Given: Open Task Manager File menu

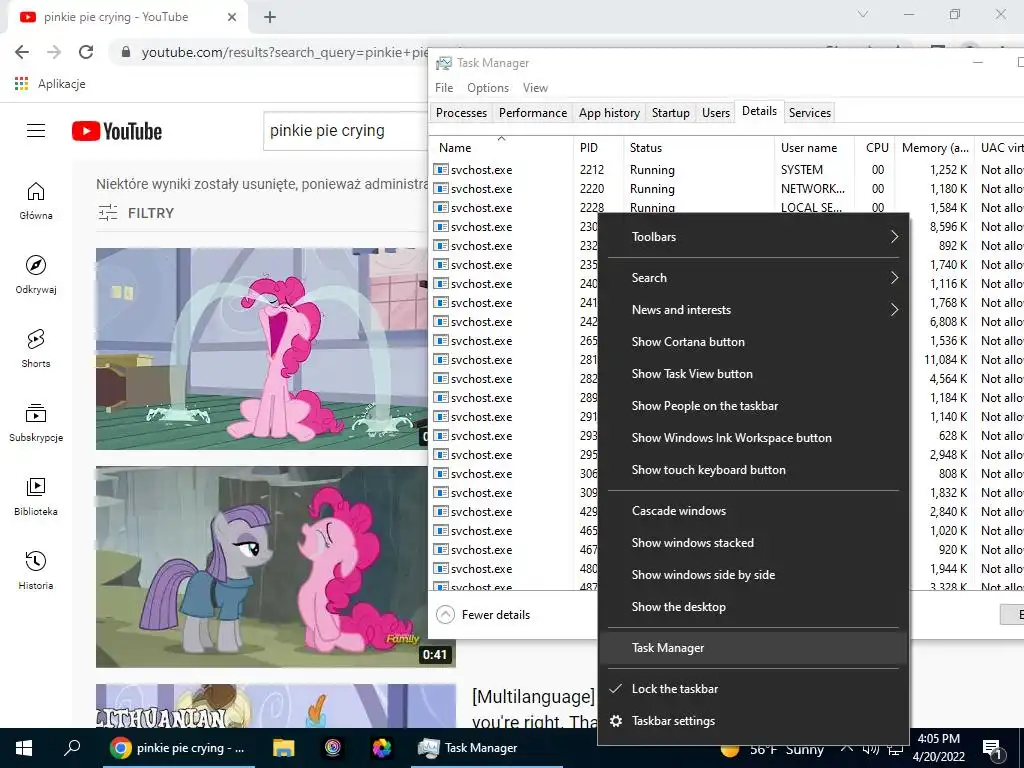Looking at the screenshot, I should (444, 88).
